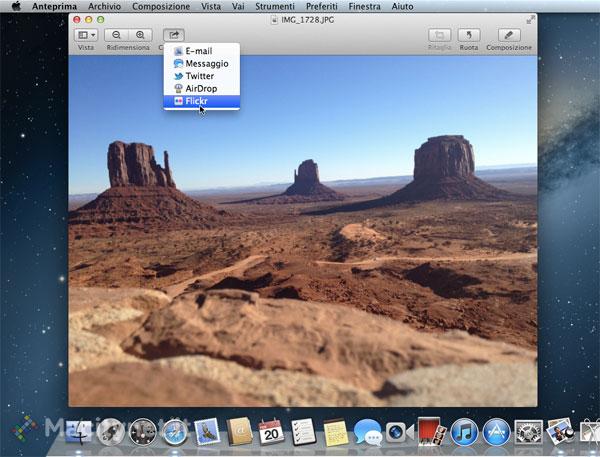Open Reminders checklist icon in the Dock
600x457 pixels.
[x=303, y=432]
